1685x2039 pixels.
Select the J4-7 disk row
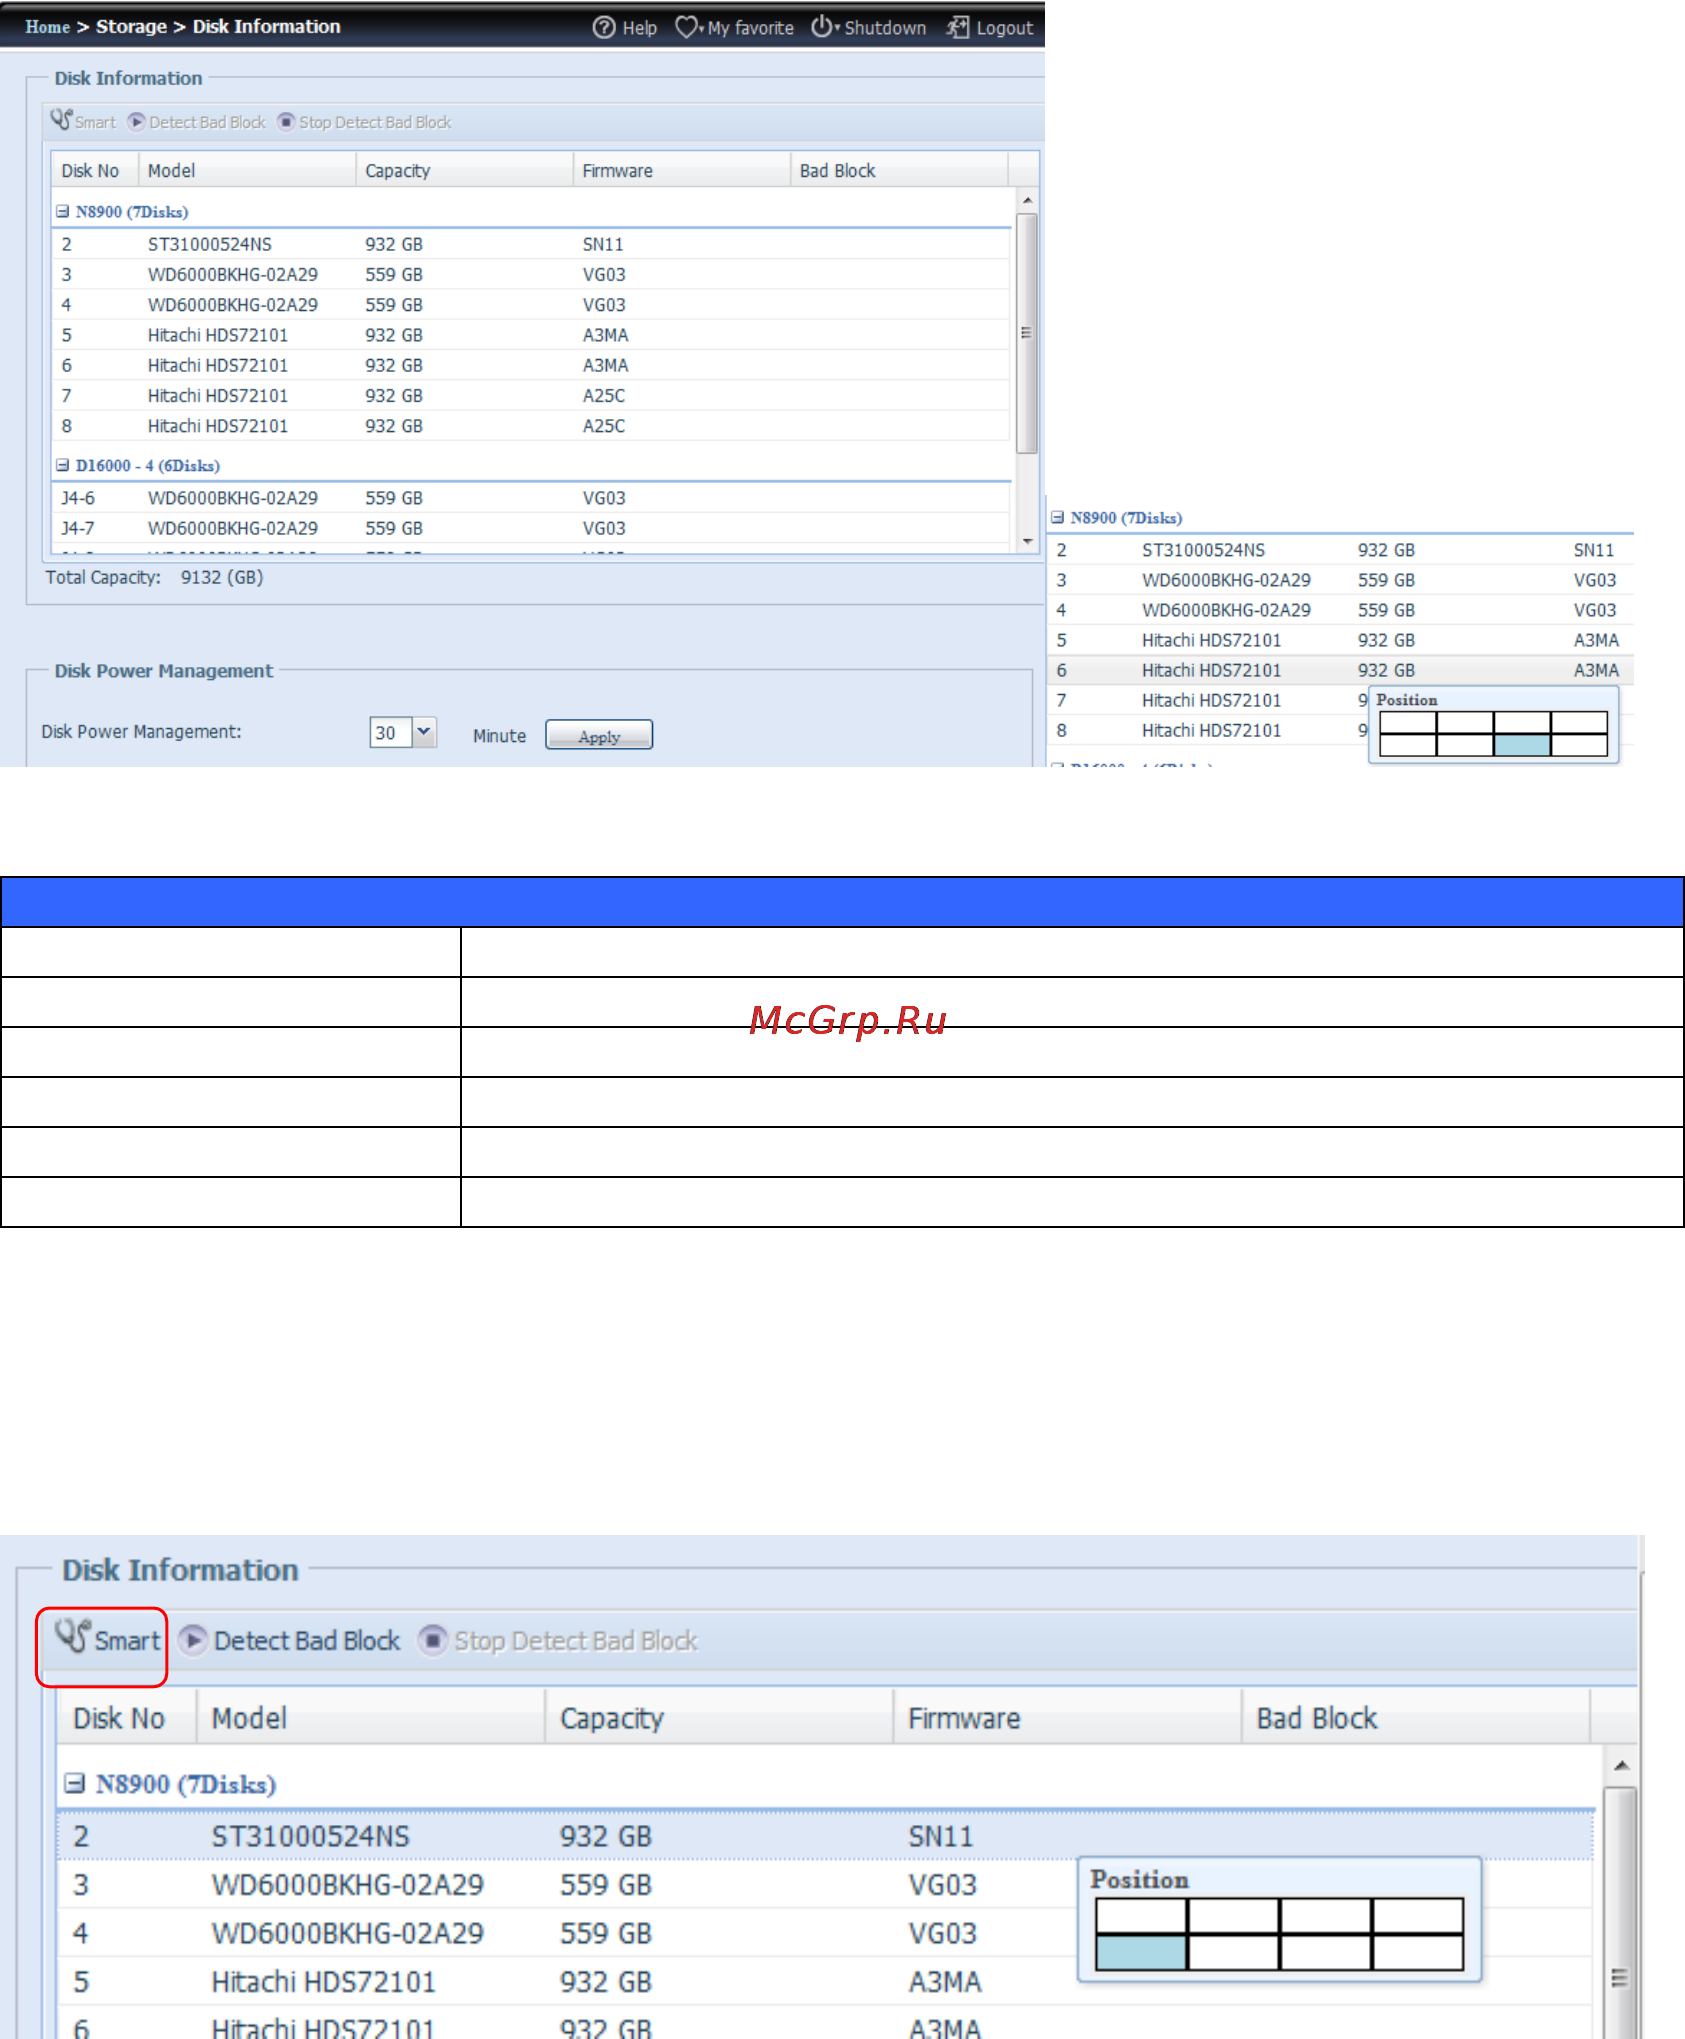click(531, 528)
